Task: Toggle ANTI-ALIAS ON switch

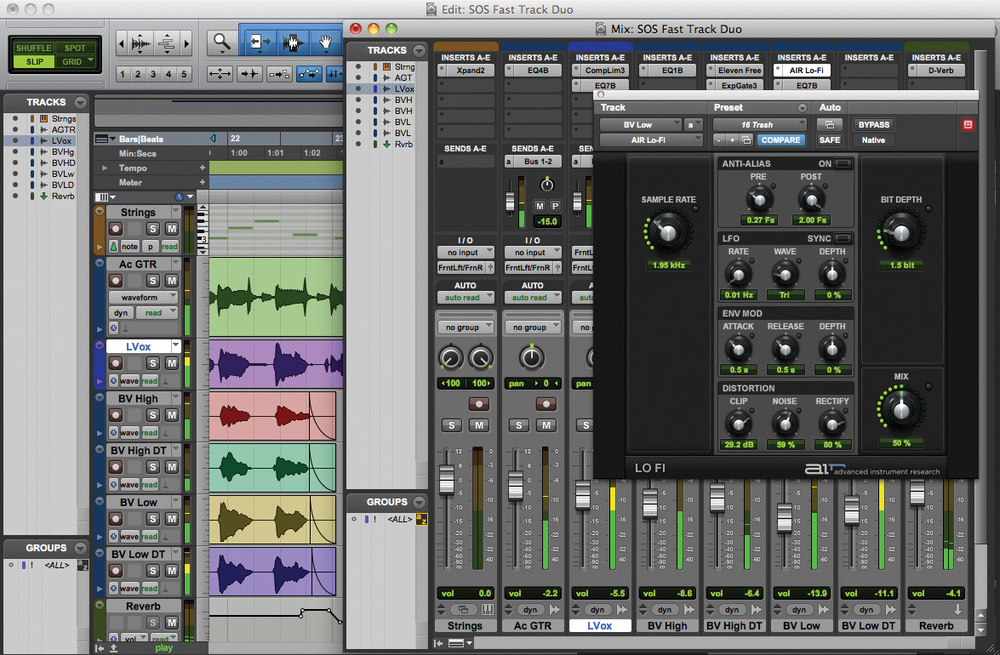Action: pyautogui.click(x=843, y=164)
